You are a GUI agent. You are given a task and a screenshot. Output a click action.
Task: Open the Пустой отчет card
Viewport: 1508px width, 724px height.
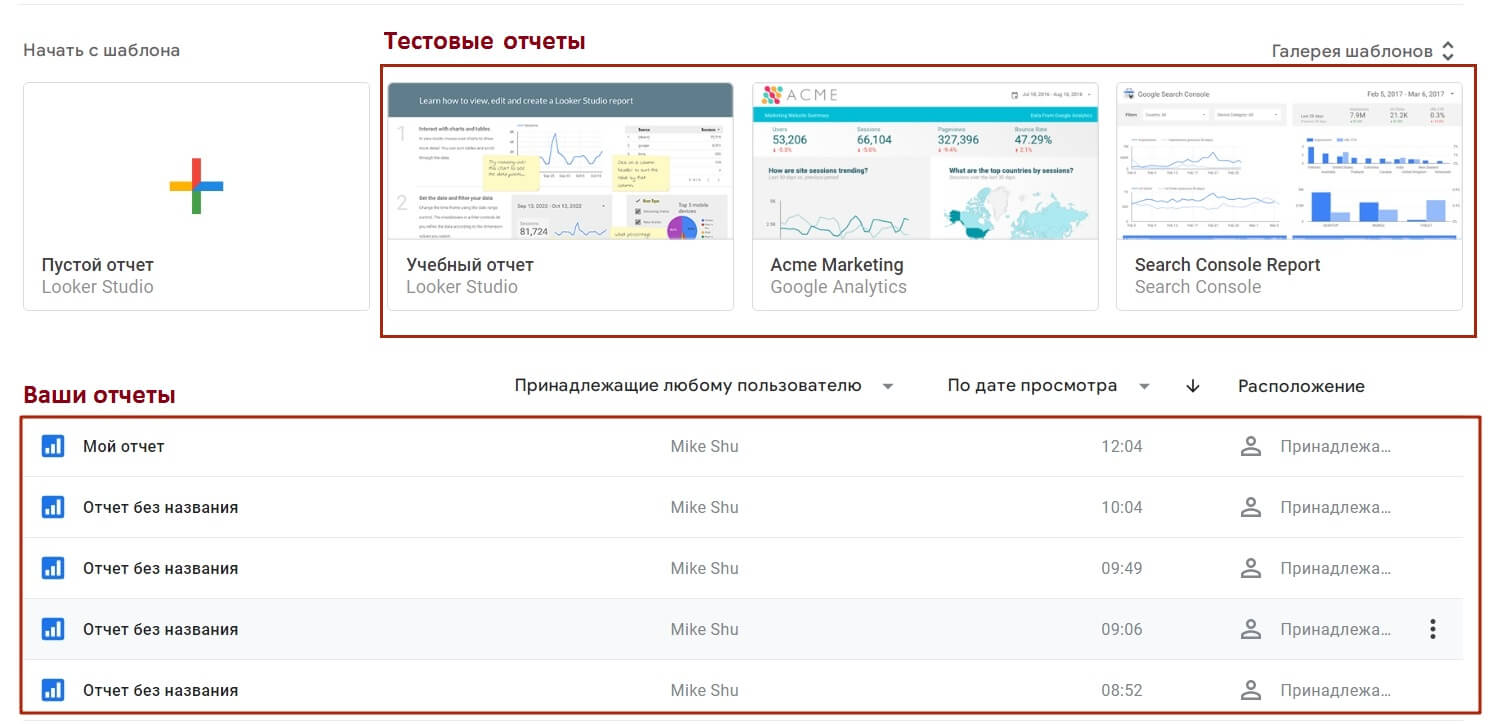(197, 196)
